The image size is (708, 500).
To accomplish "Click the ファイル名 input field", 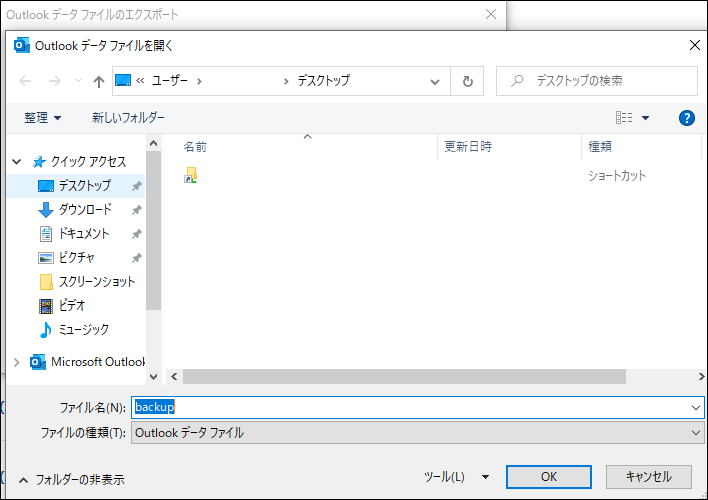I will pyautogui.click(x=418, y=407).
